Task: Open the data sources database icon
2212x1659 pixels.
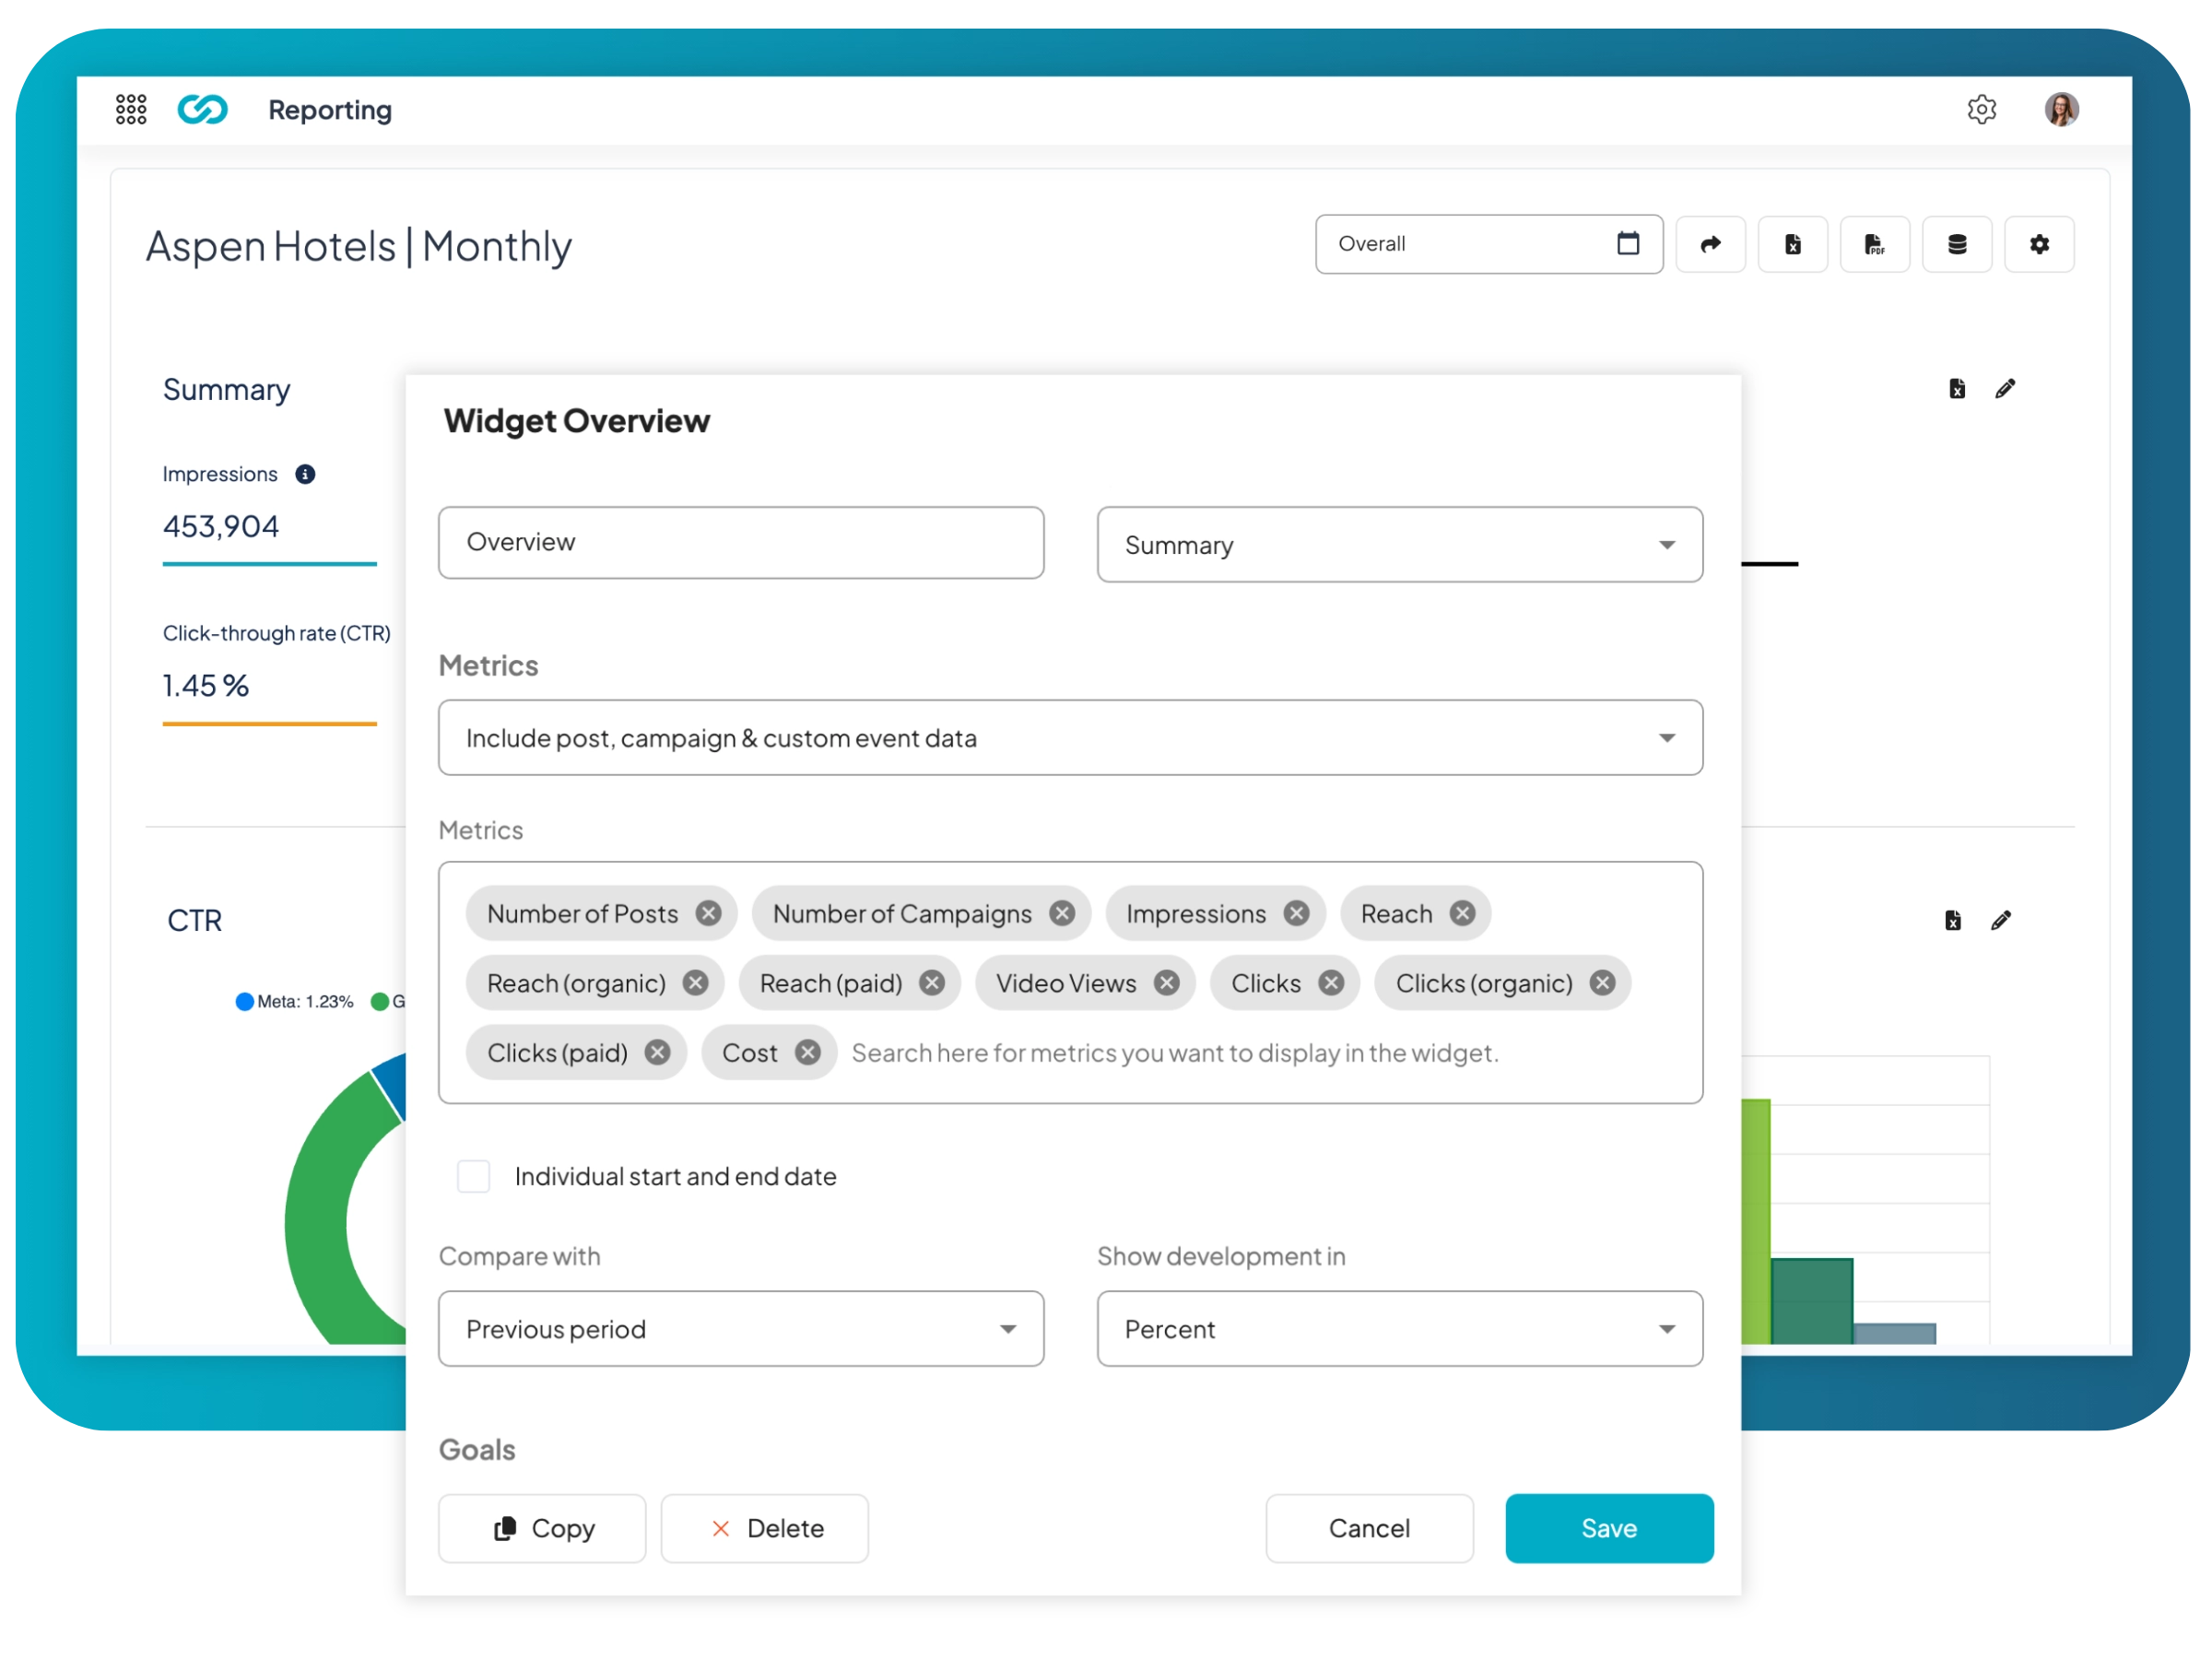Action: tap(1956, 244)
